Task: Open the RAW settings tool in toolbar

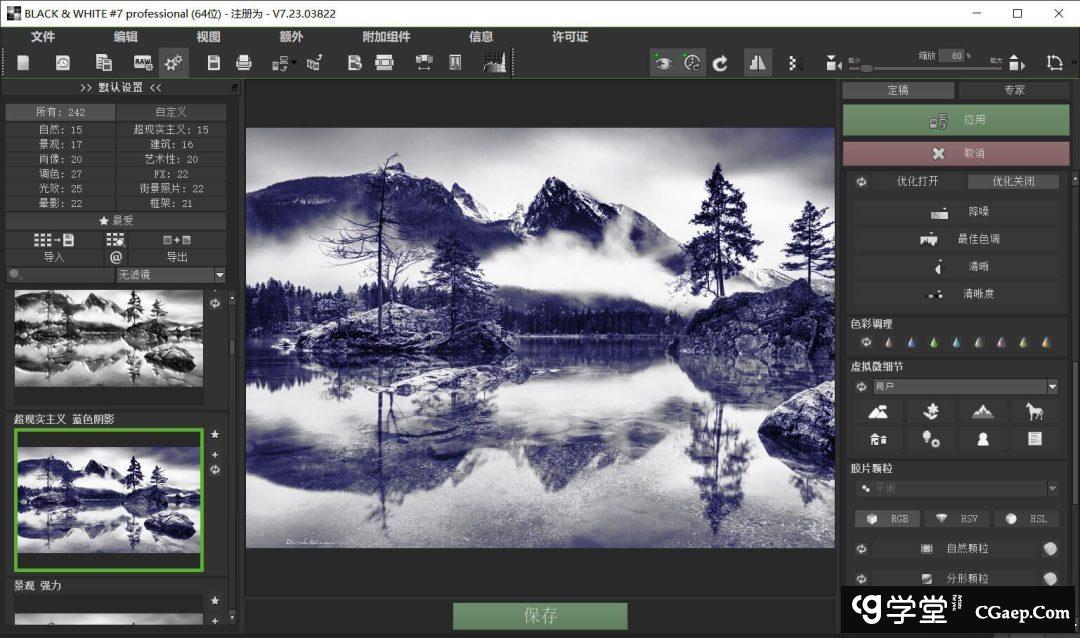Action: pyautogui.click(x=142, y=63)
